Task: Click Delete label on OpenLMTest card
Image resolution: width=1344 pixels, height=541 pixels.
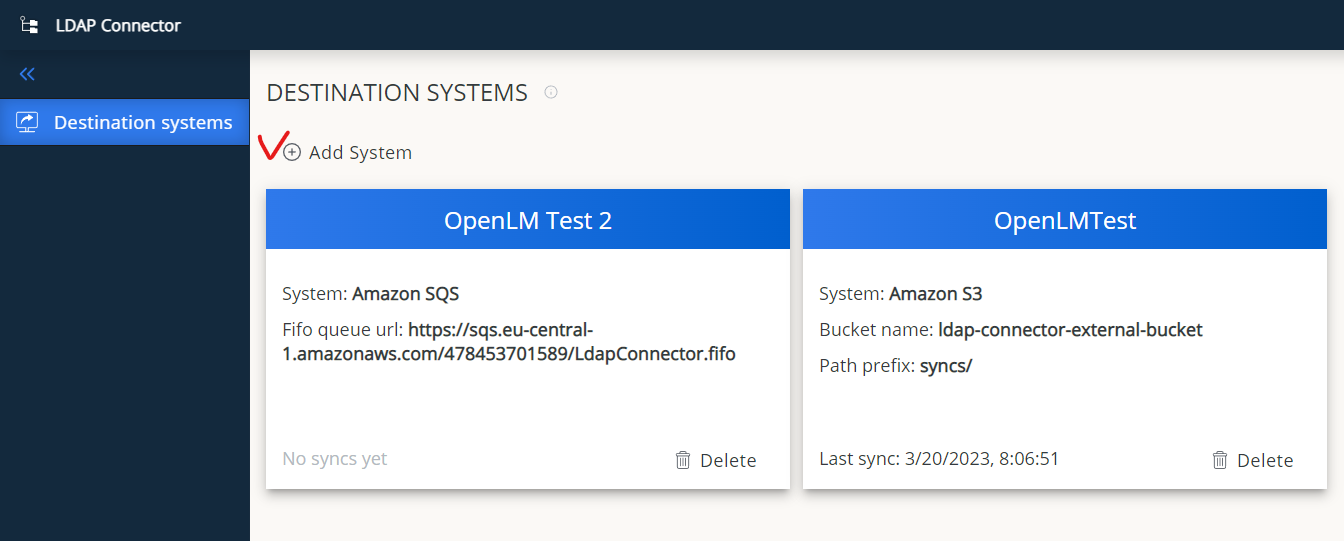Action: [1265, 460]
